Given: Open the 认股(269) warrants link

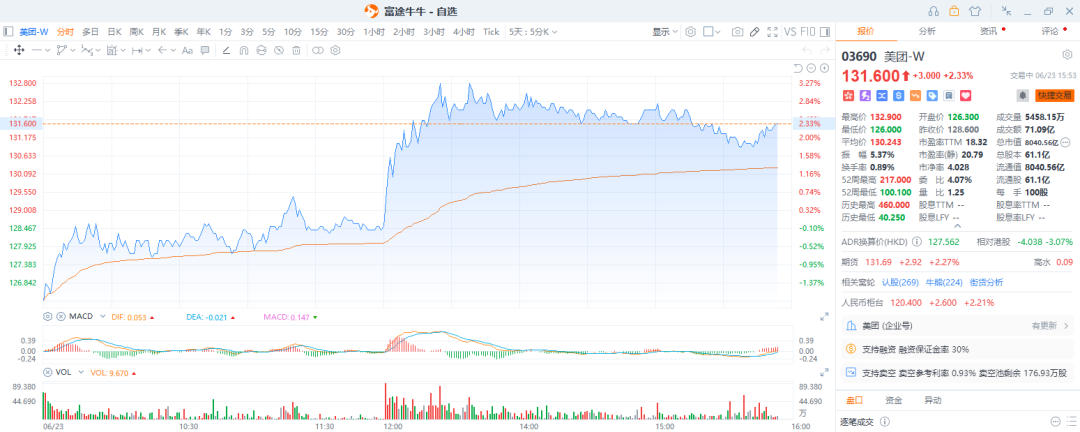Looking at the screenshot, I should point(900,282).
